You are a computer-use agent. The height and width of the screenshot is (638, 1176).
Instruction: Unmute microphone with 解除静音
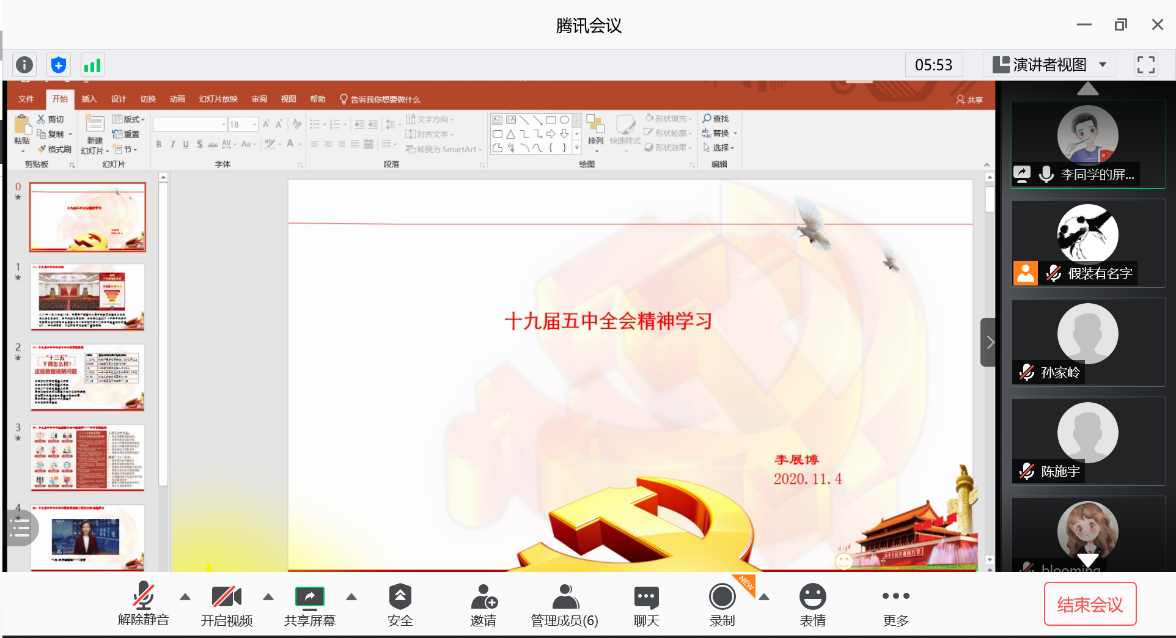click(x=143, y=605)
